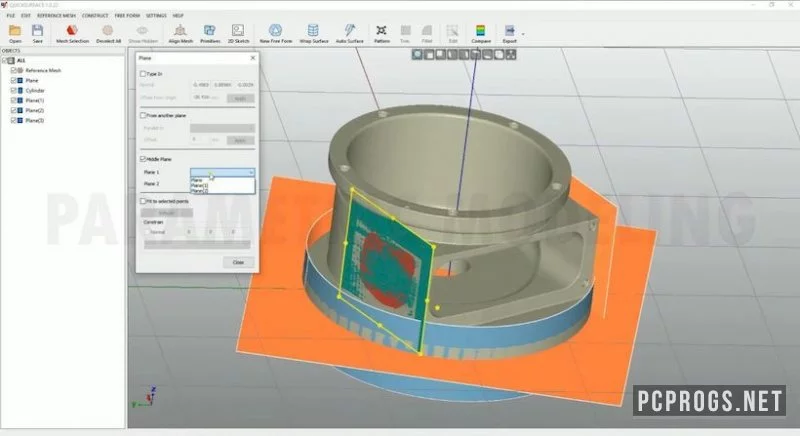Select the Reference Mesh label in tree
This screenshot has width=800, height=436.
click(43, 70)
